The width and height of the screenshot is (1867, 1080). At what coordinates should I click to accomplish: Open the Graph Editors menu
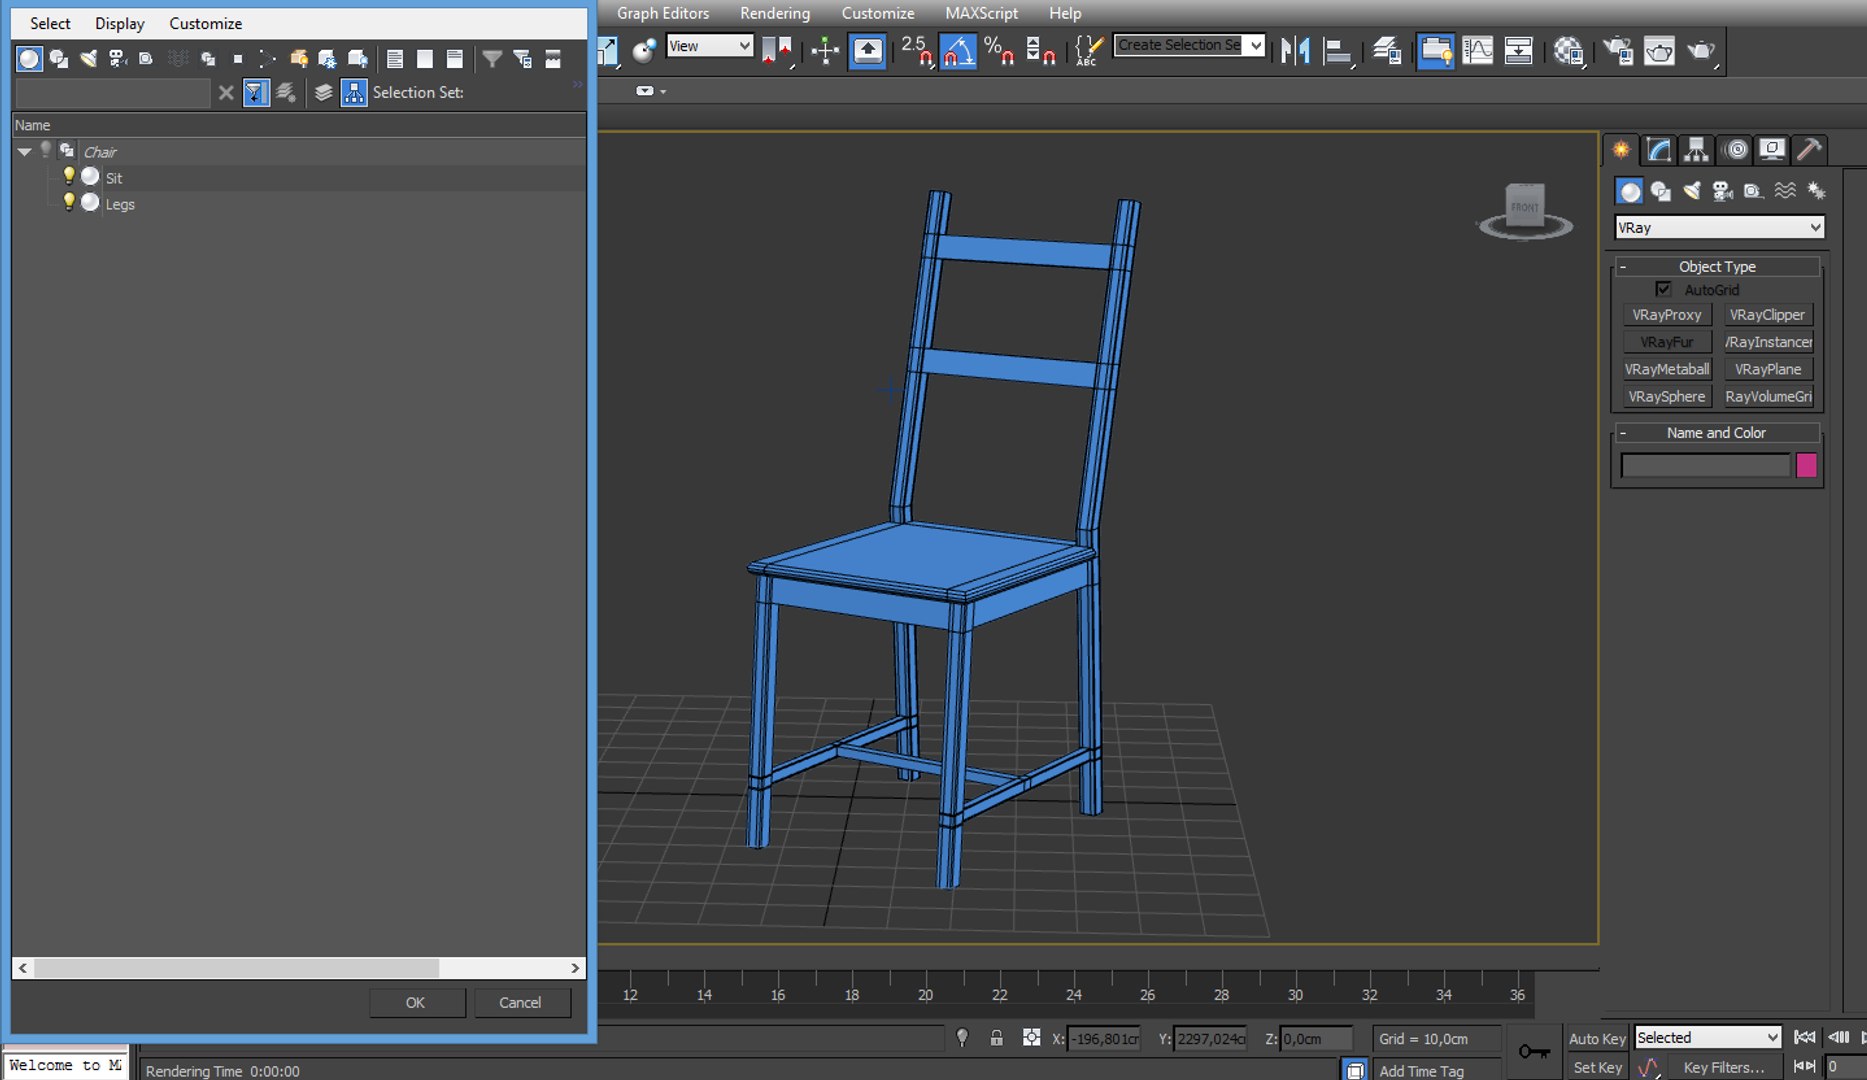(663, 13)
